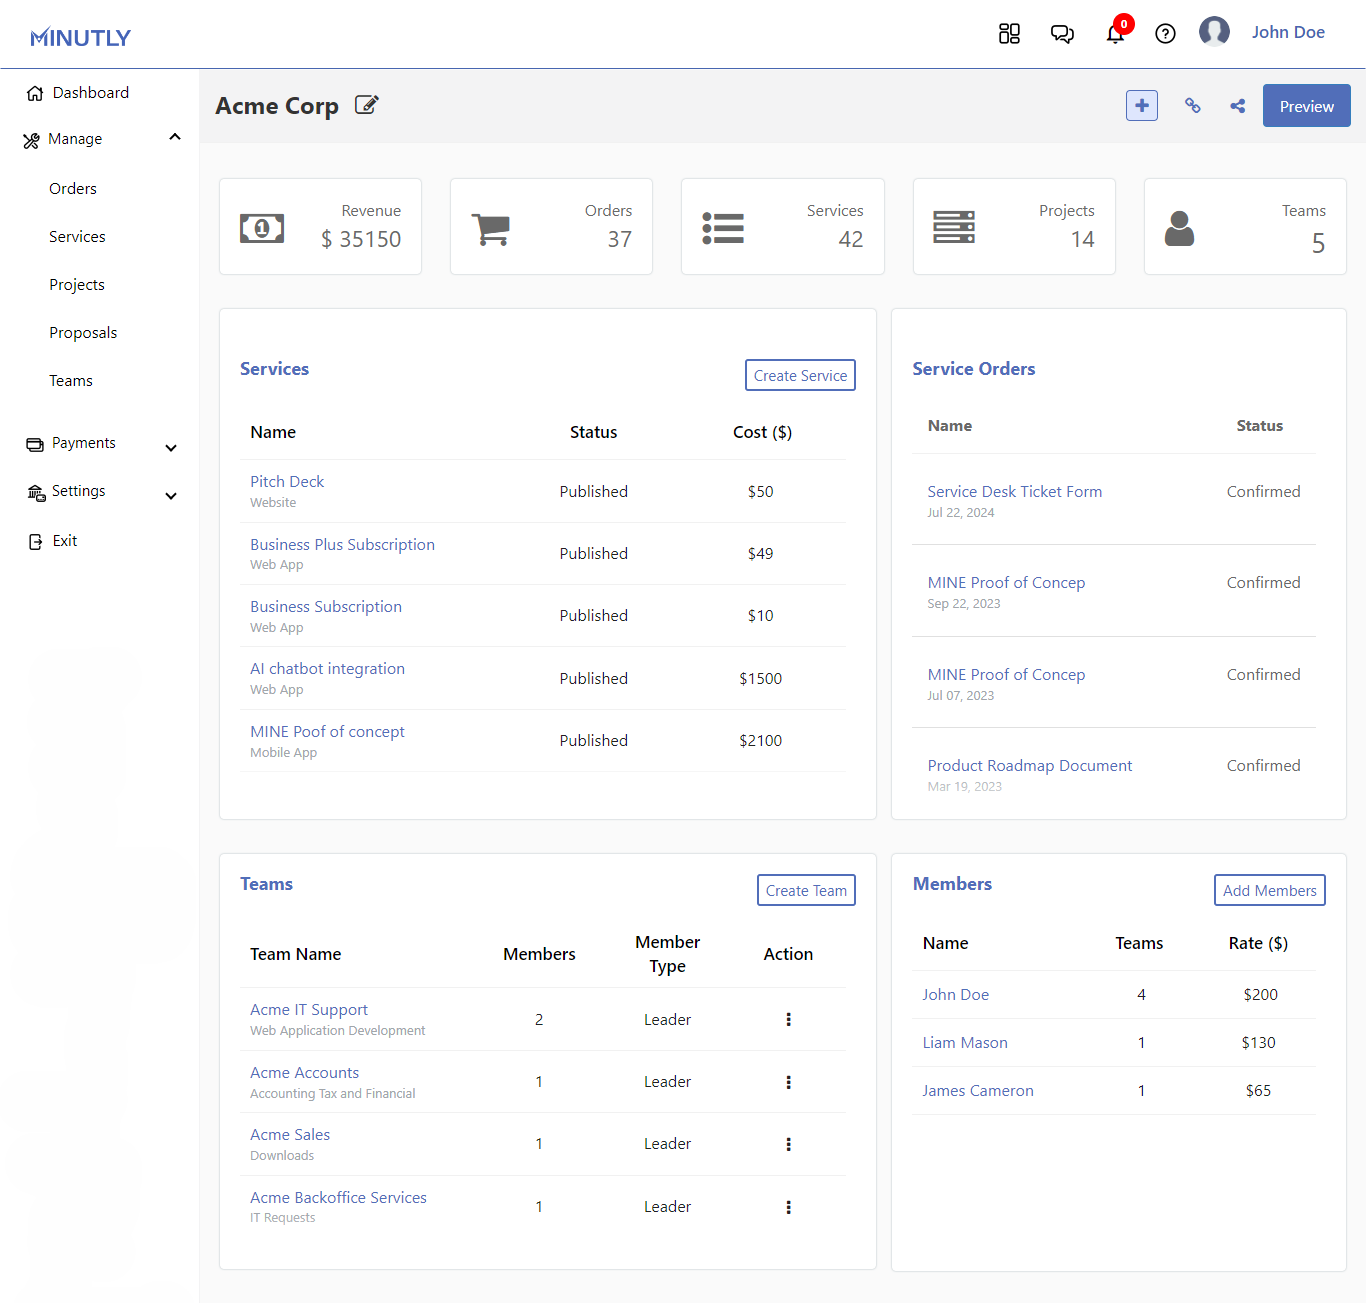Open Acme Accounts team
Image resolution: width=1366 pixels, height=1303 pixels.
(304, 1073)
